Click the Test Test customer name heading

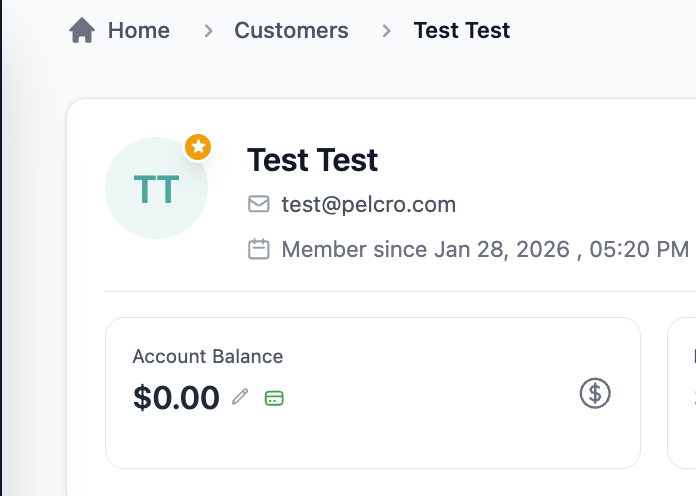pyautogui.click(x=312, y=160)
